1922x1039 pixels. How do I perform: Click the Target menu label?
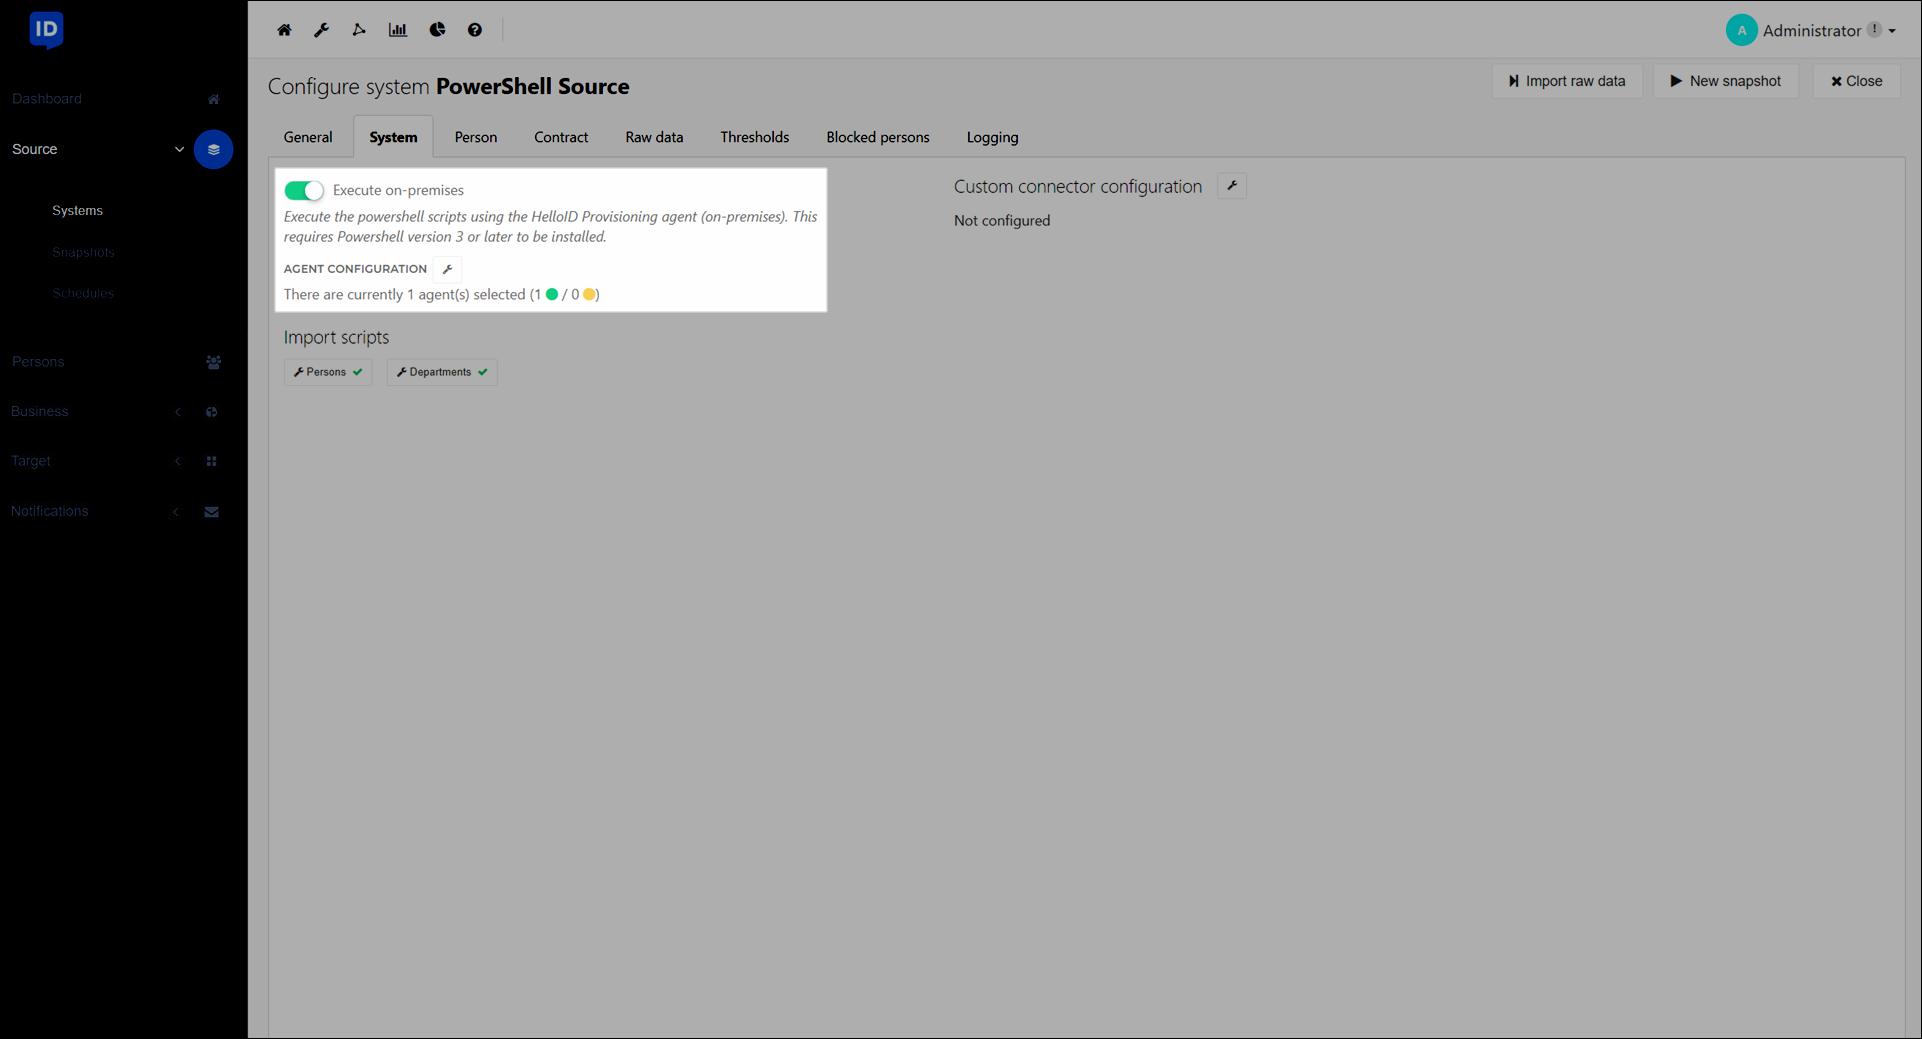31,461
